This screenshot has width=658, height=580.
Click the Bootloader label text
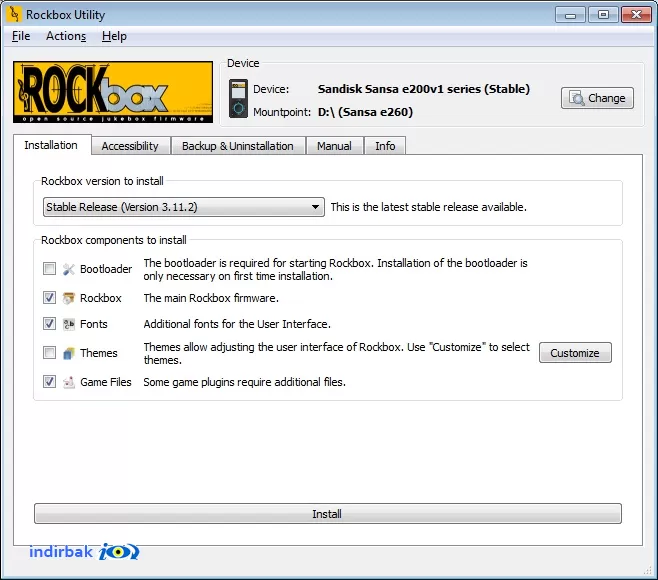(106, 269)
